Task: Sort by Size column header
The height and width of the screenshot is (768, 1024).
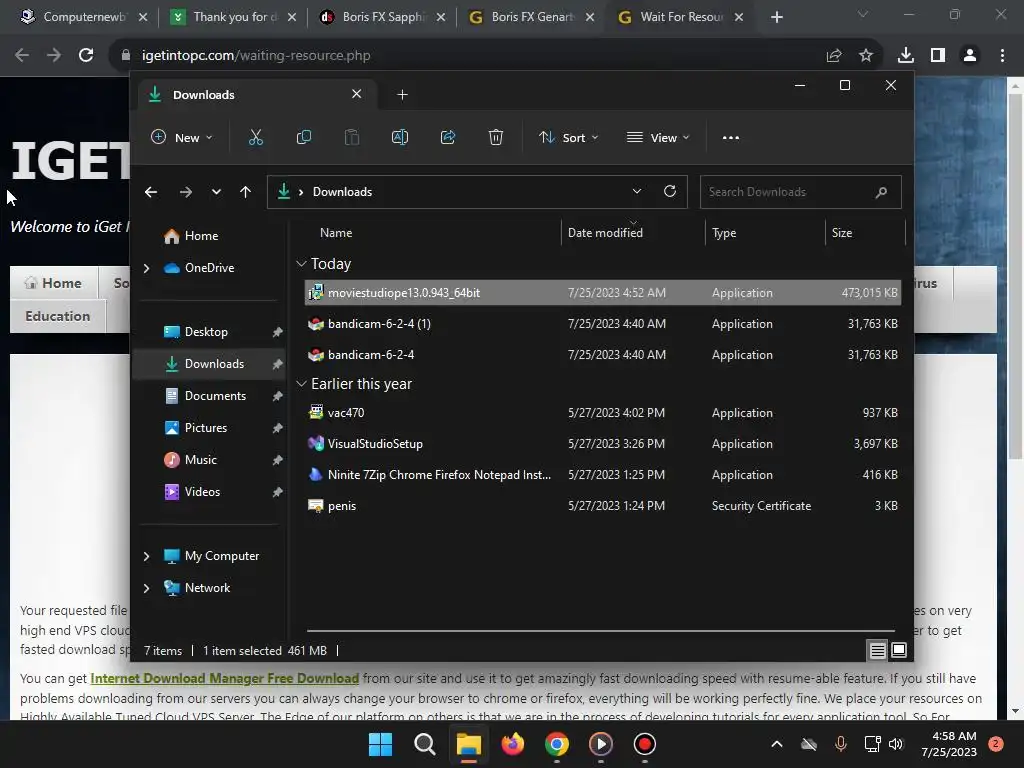Action: (x=842, y=232)
